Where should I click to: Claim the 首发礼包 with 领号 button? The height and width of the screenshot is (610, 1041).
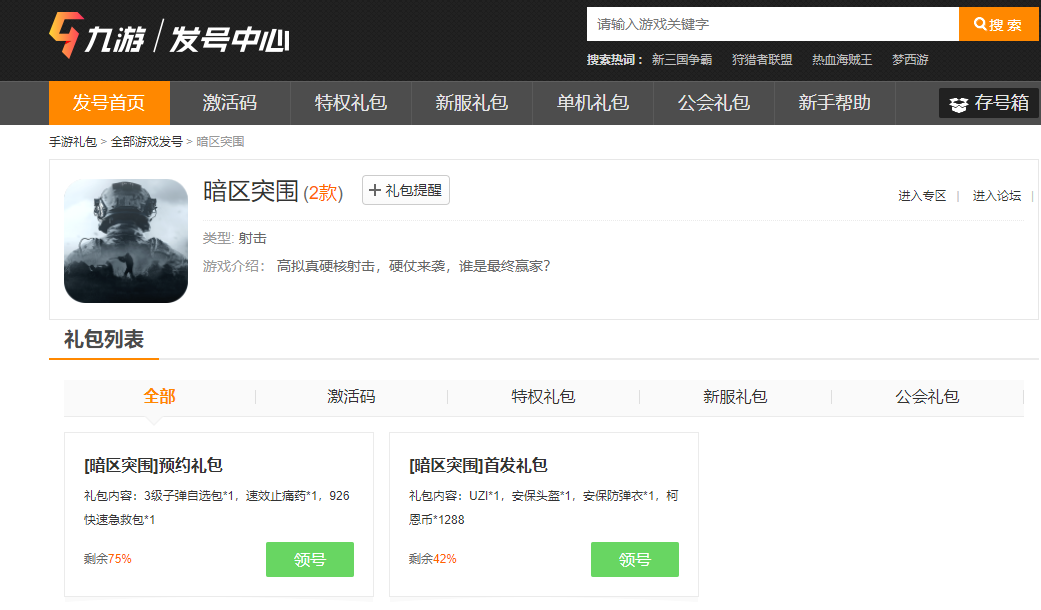click(634, 559)
